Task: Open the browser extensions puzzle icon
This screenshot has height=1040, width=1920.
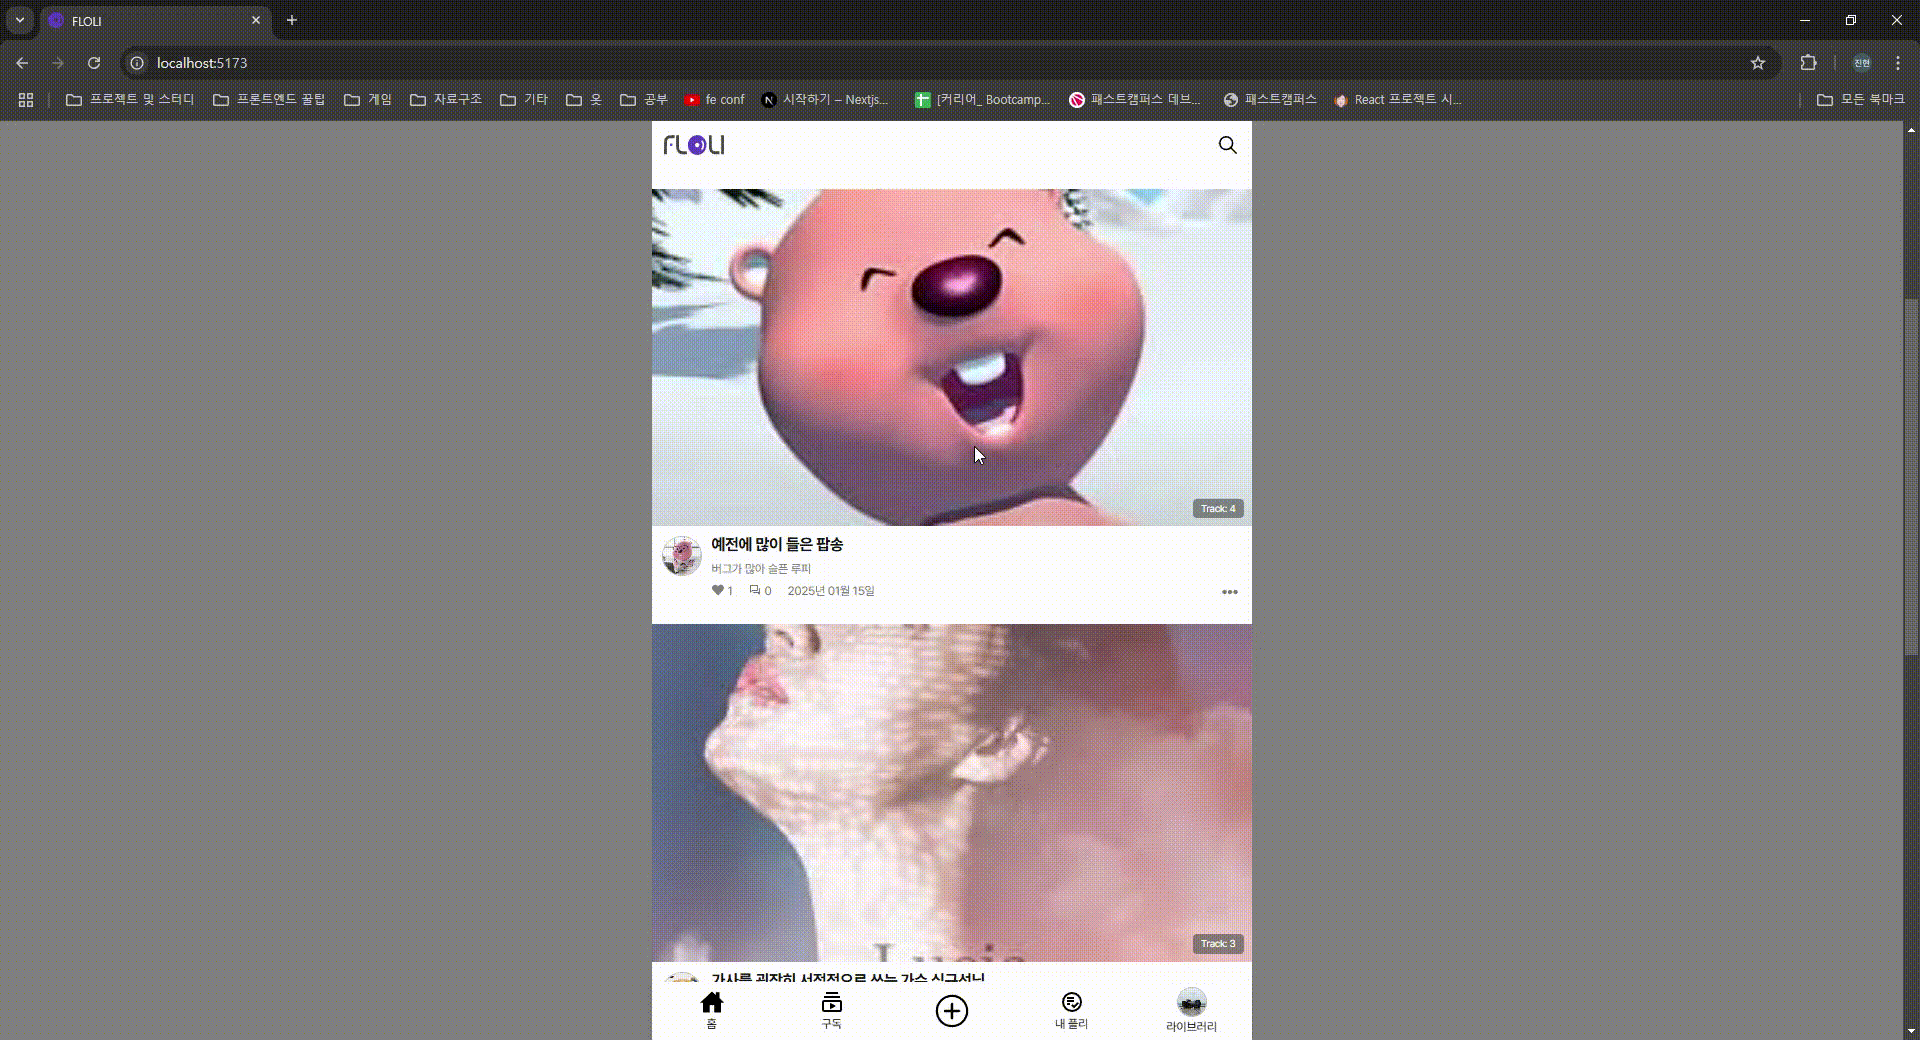Action: pyautogui.click(x=1808, y=63)
